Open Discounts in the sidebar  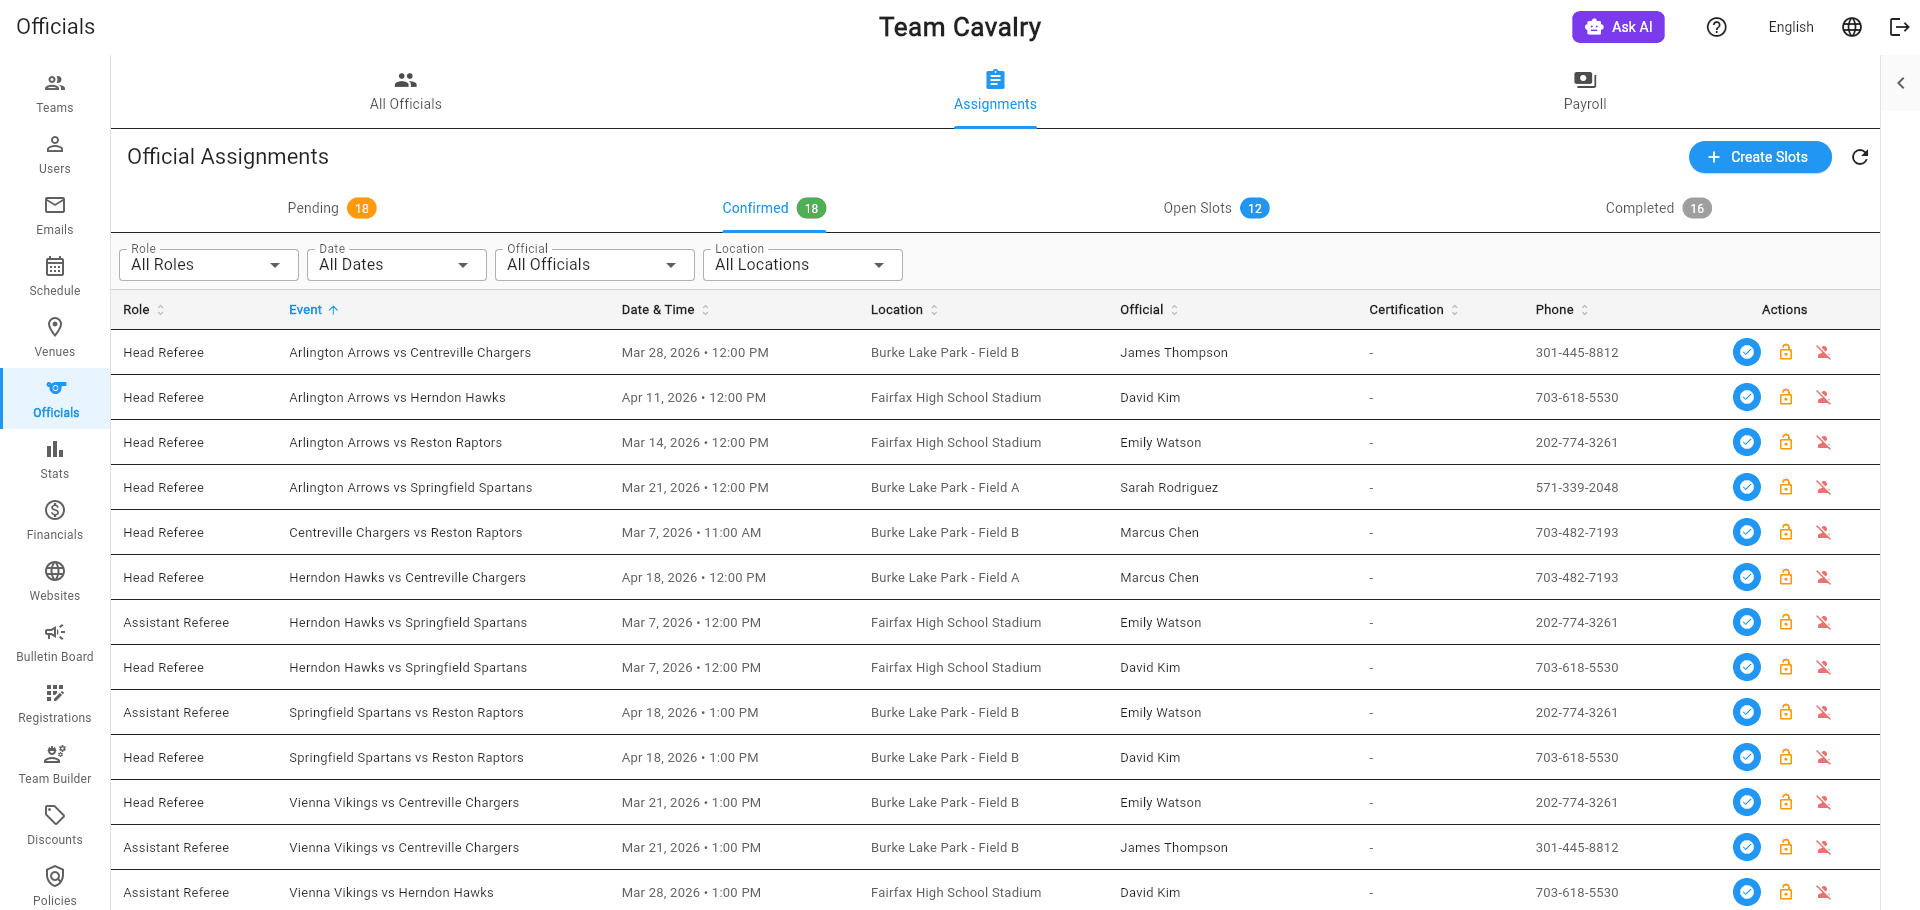point(55,826)
